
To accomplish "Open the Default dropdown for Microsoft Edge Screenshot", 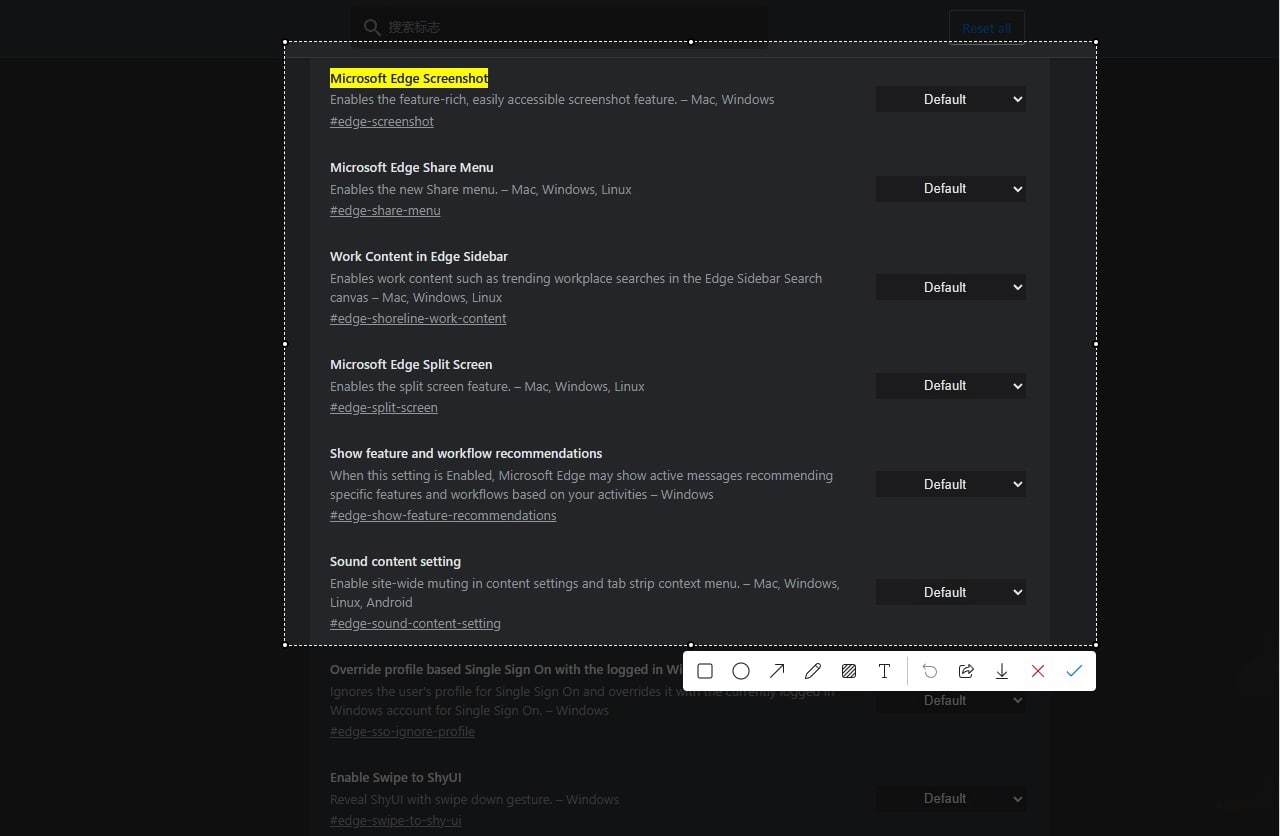I will click(x=951, y=99).
